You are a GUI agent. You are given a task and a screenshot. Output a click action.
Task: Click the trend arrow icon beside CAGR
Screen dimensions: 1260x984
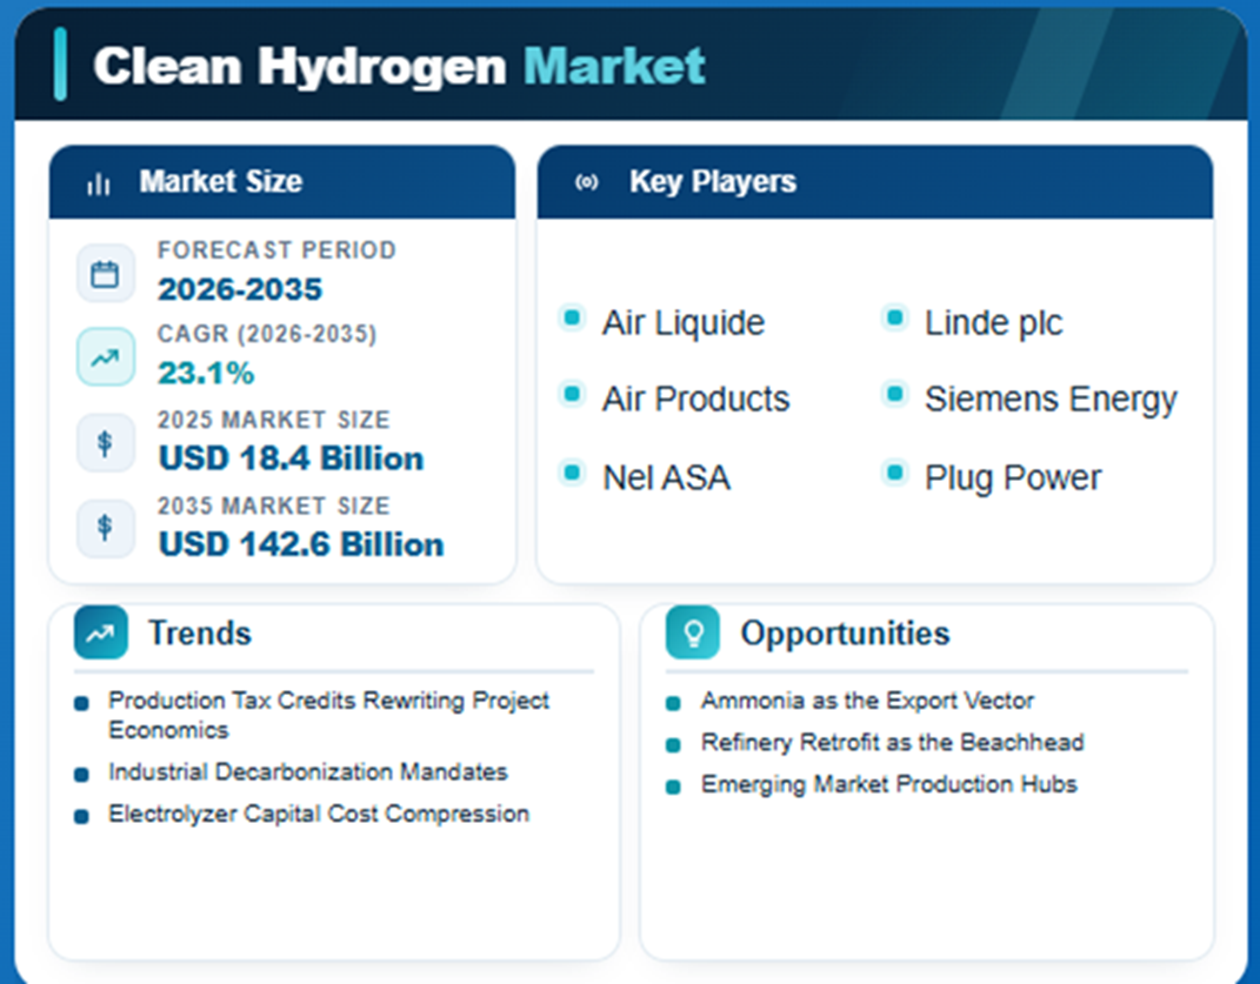click(105, 357)
